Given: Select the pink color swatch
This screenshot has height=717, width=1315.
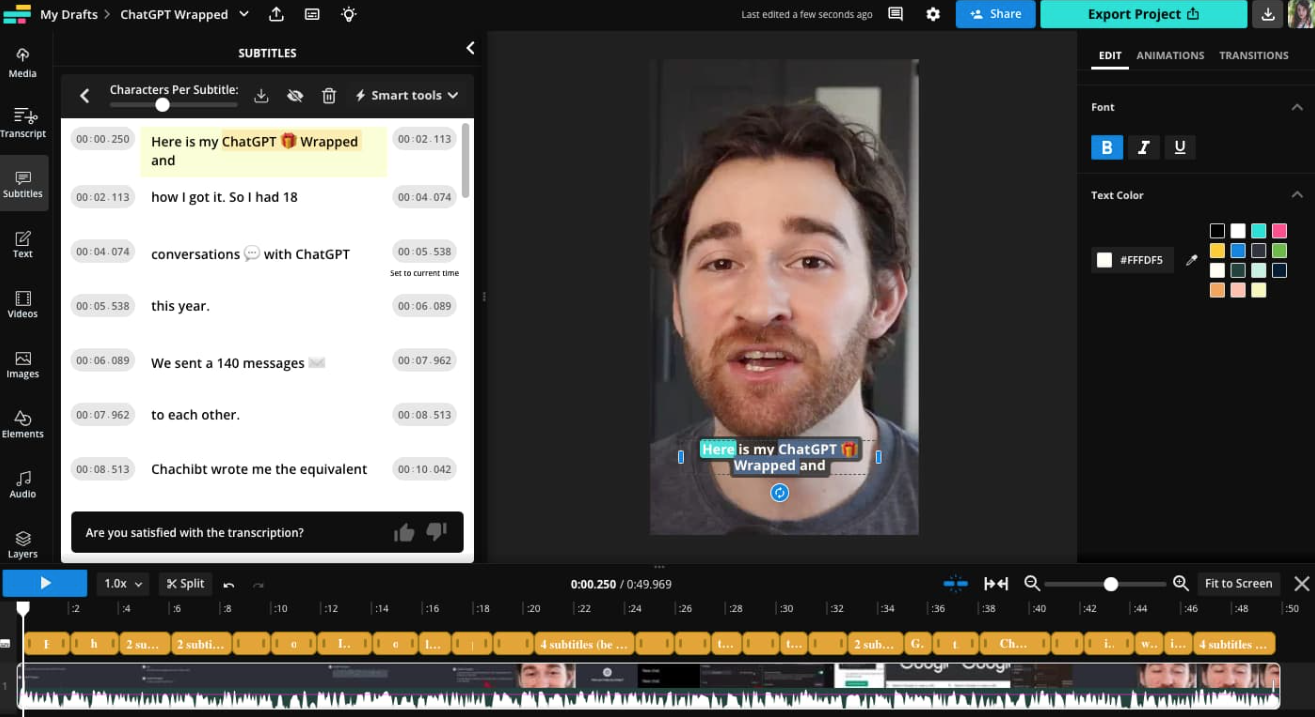Looking at the screenshot, I should (x=1279, y=231).
